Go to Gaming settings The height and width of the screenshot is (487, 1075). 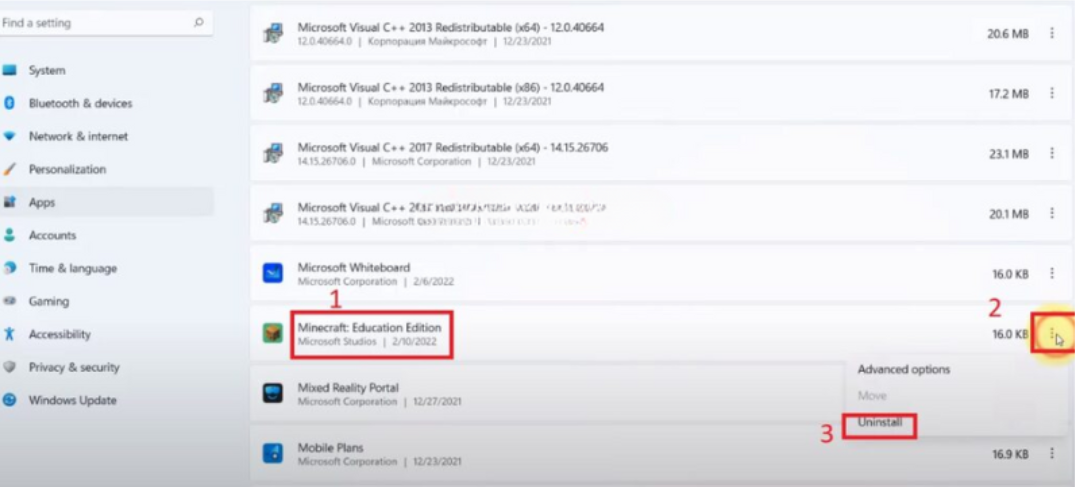(49, 301)
